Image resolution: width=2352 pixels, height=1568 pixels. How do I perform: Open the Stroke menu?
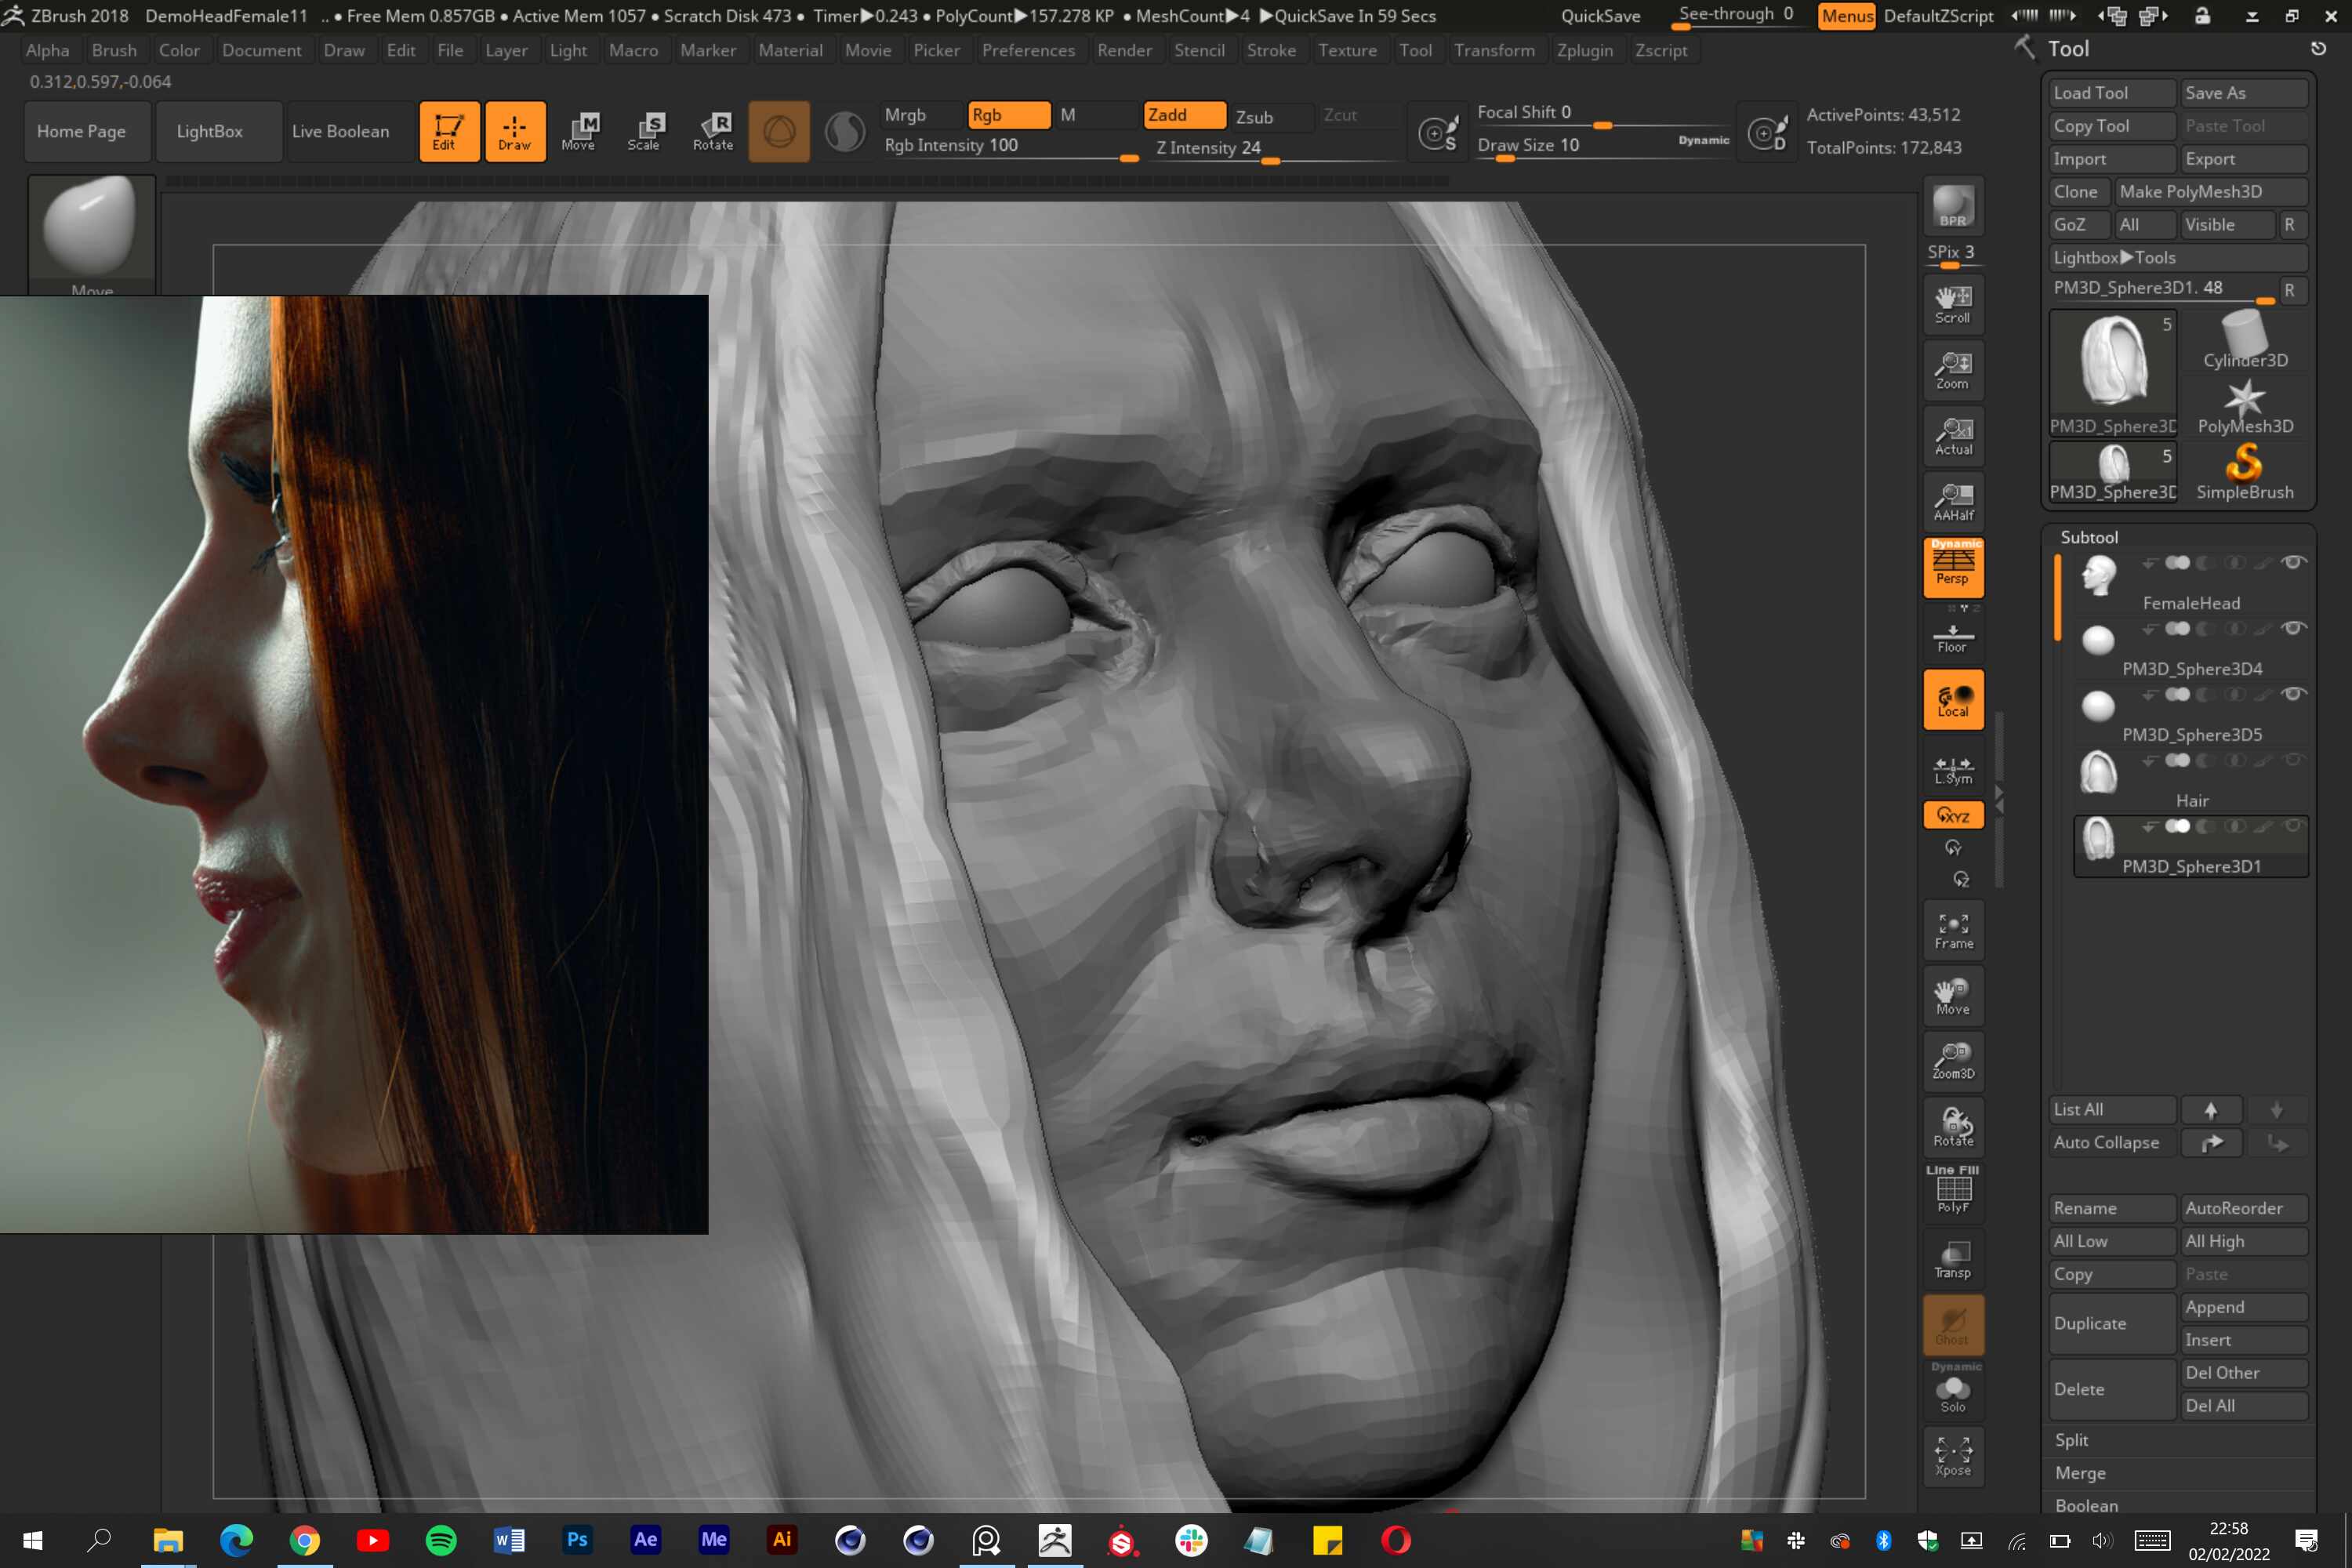coord(1271,50)
